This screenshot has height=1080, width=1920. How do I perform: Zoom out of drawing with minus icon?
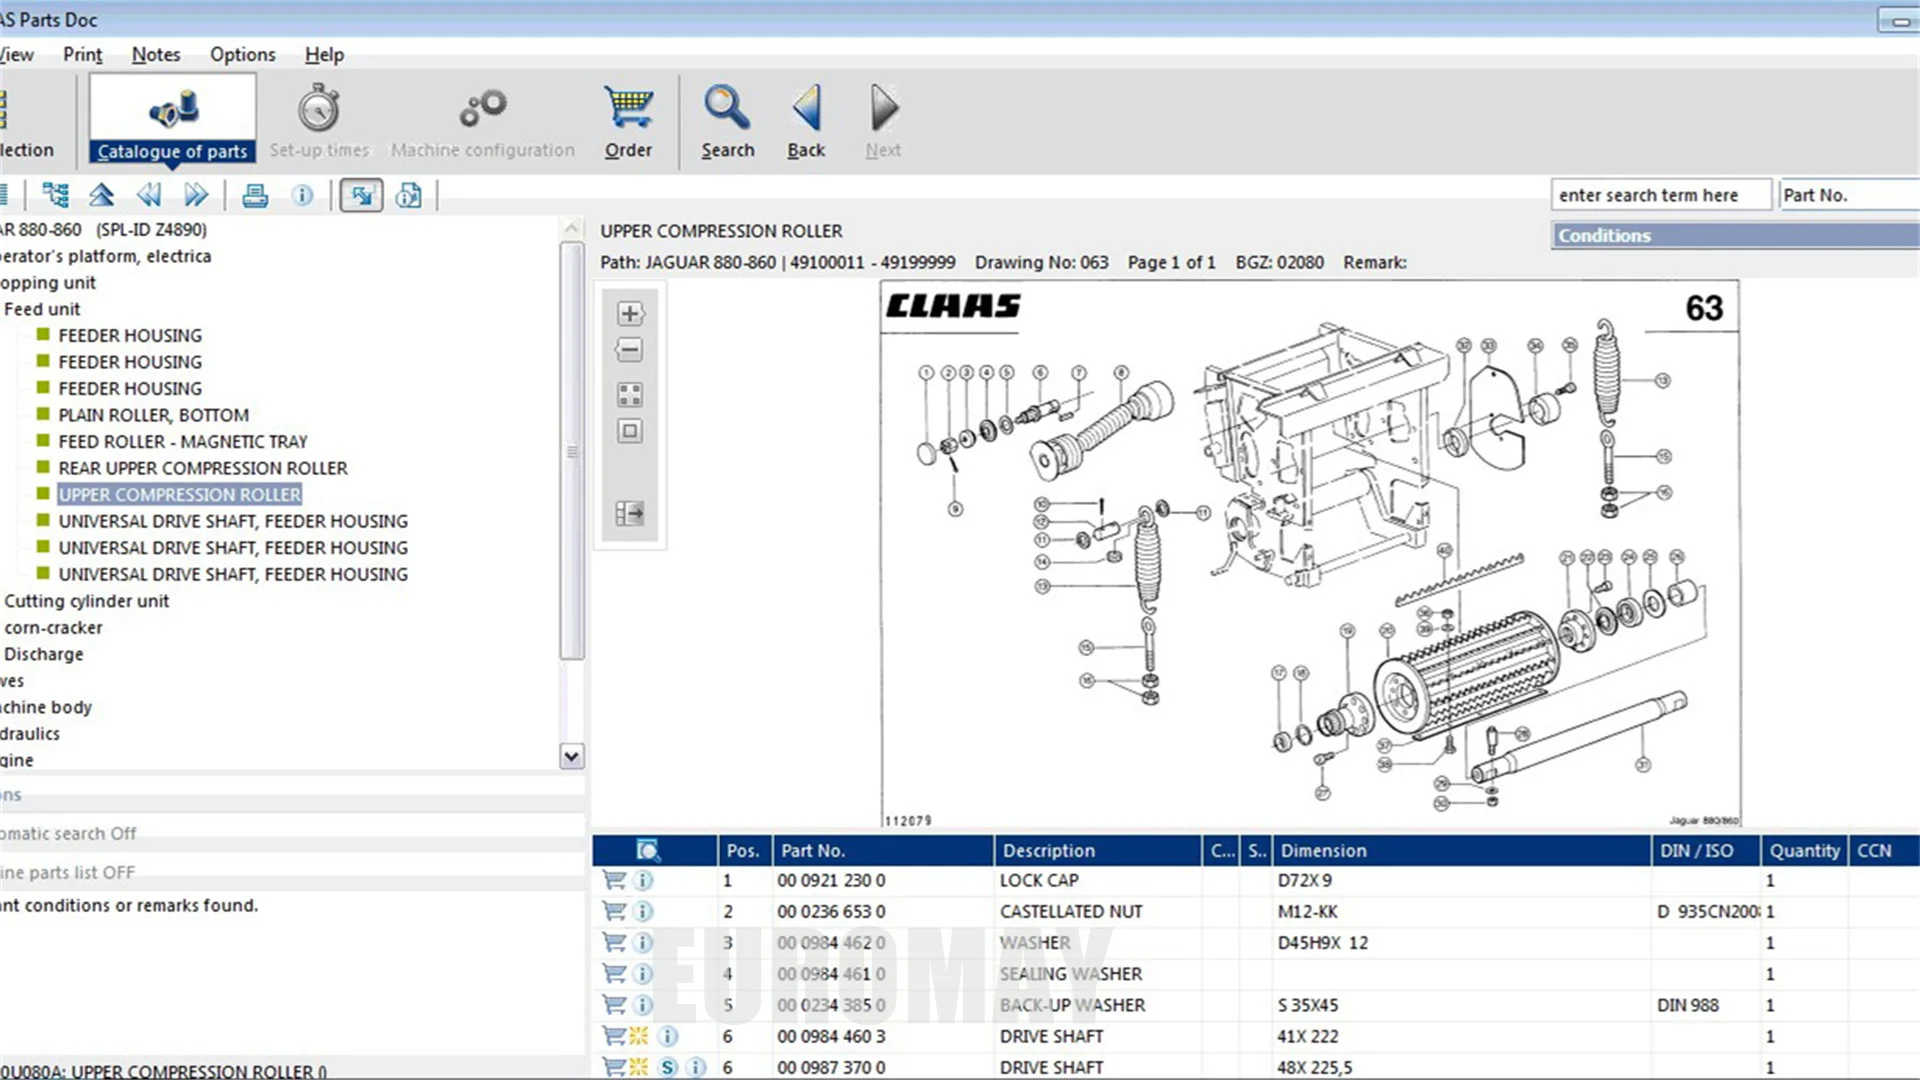pos(629,350)
